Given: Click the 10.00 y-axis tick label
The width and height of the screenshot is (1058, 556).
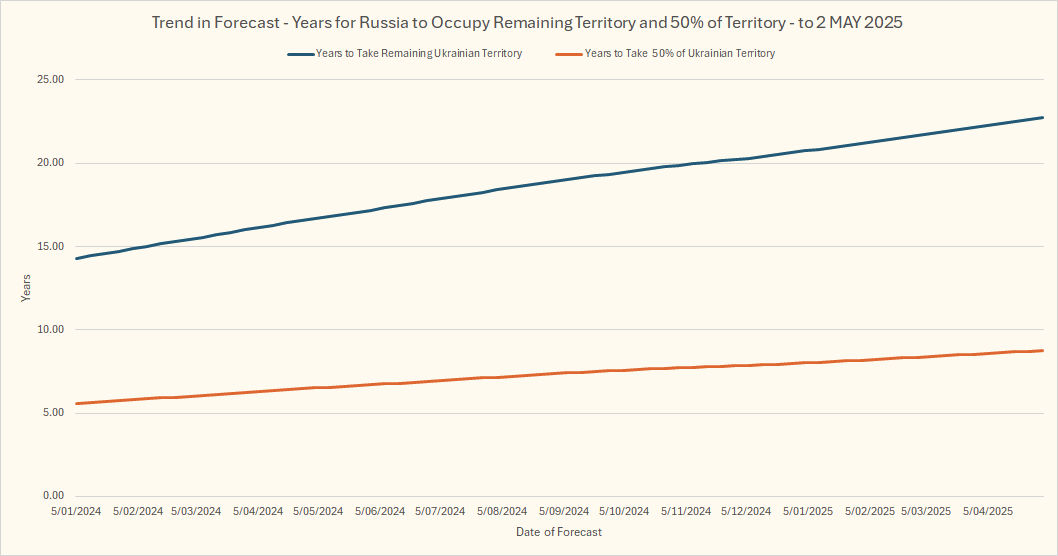Looking at the screenshot, I should point(51,330).
